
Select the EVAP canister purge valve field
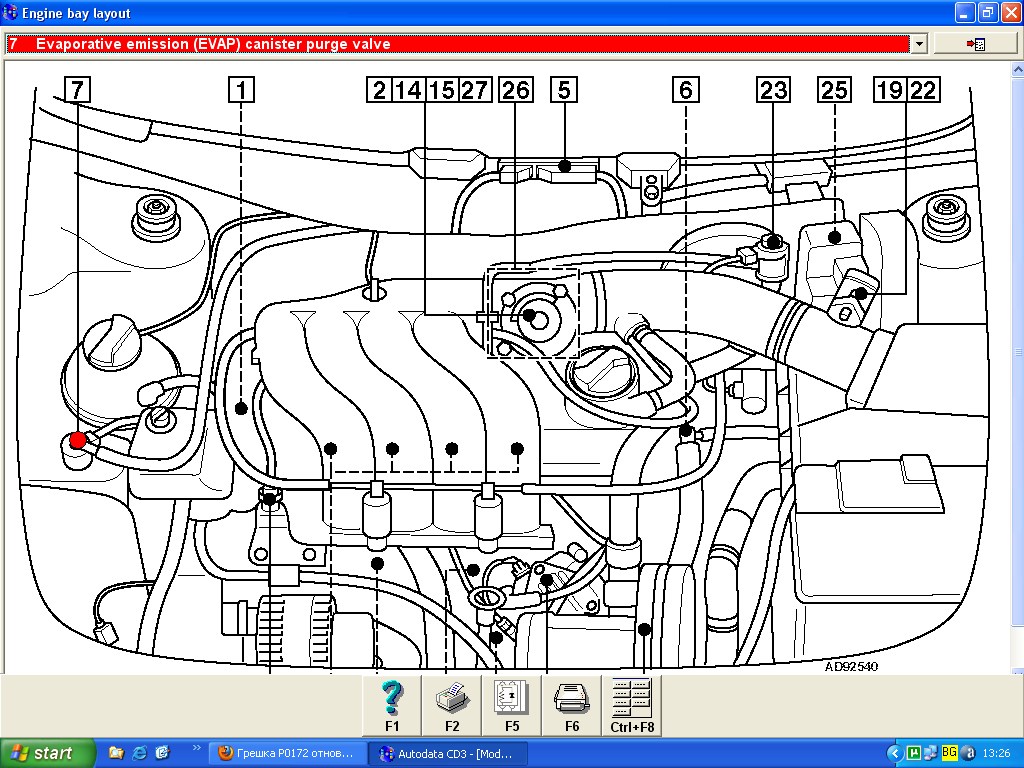point(460,44)
